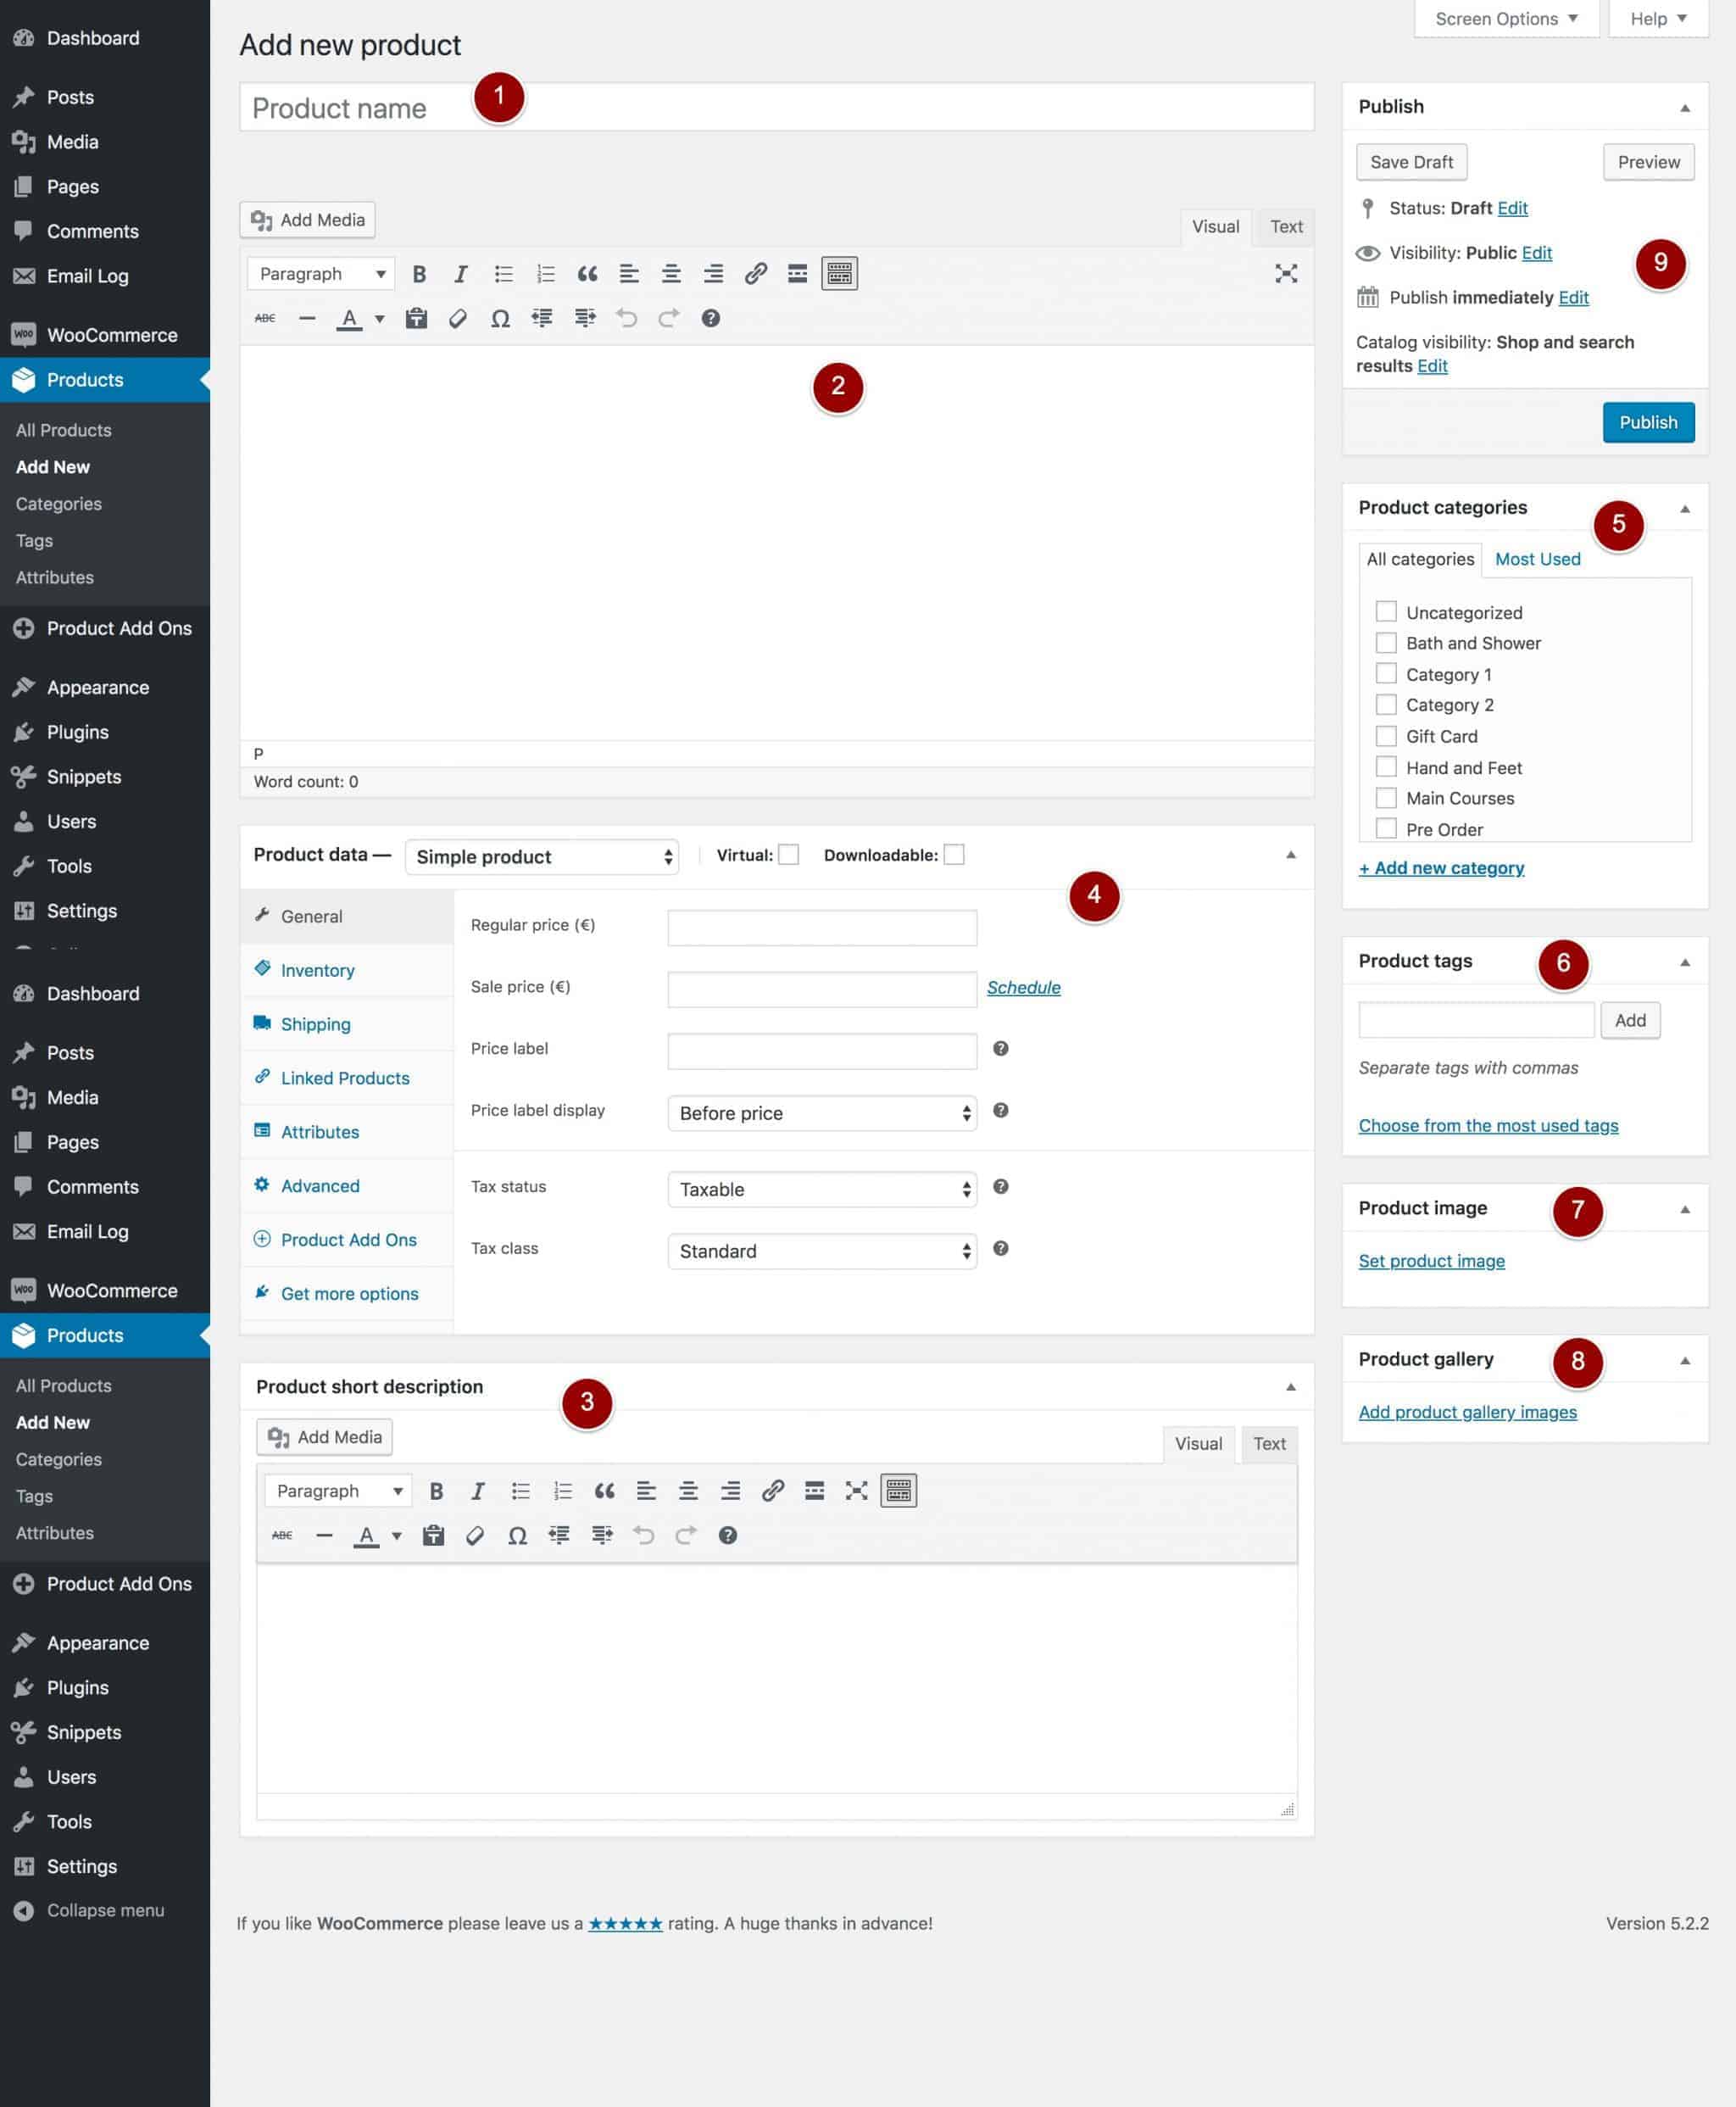
Task: Open the Tax class Standard dropdown
Action: click(x=822, y=1251)
